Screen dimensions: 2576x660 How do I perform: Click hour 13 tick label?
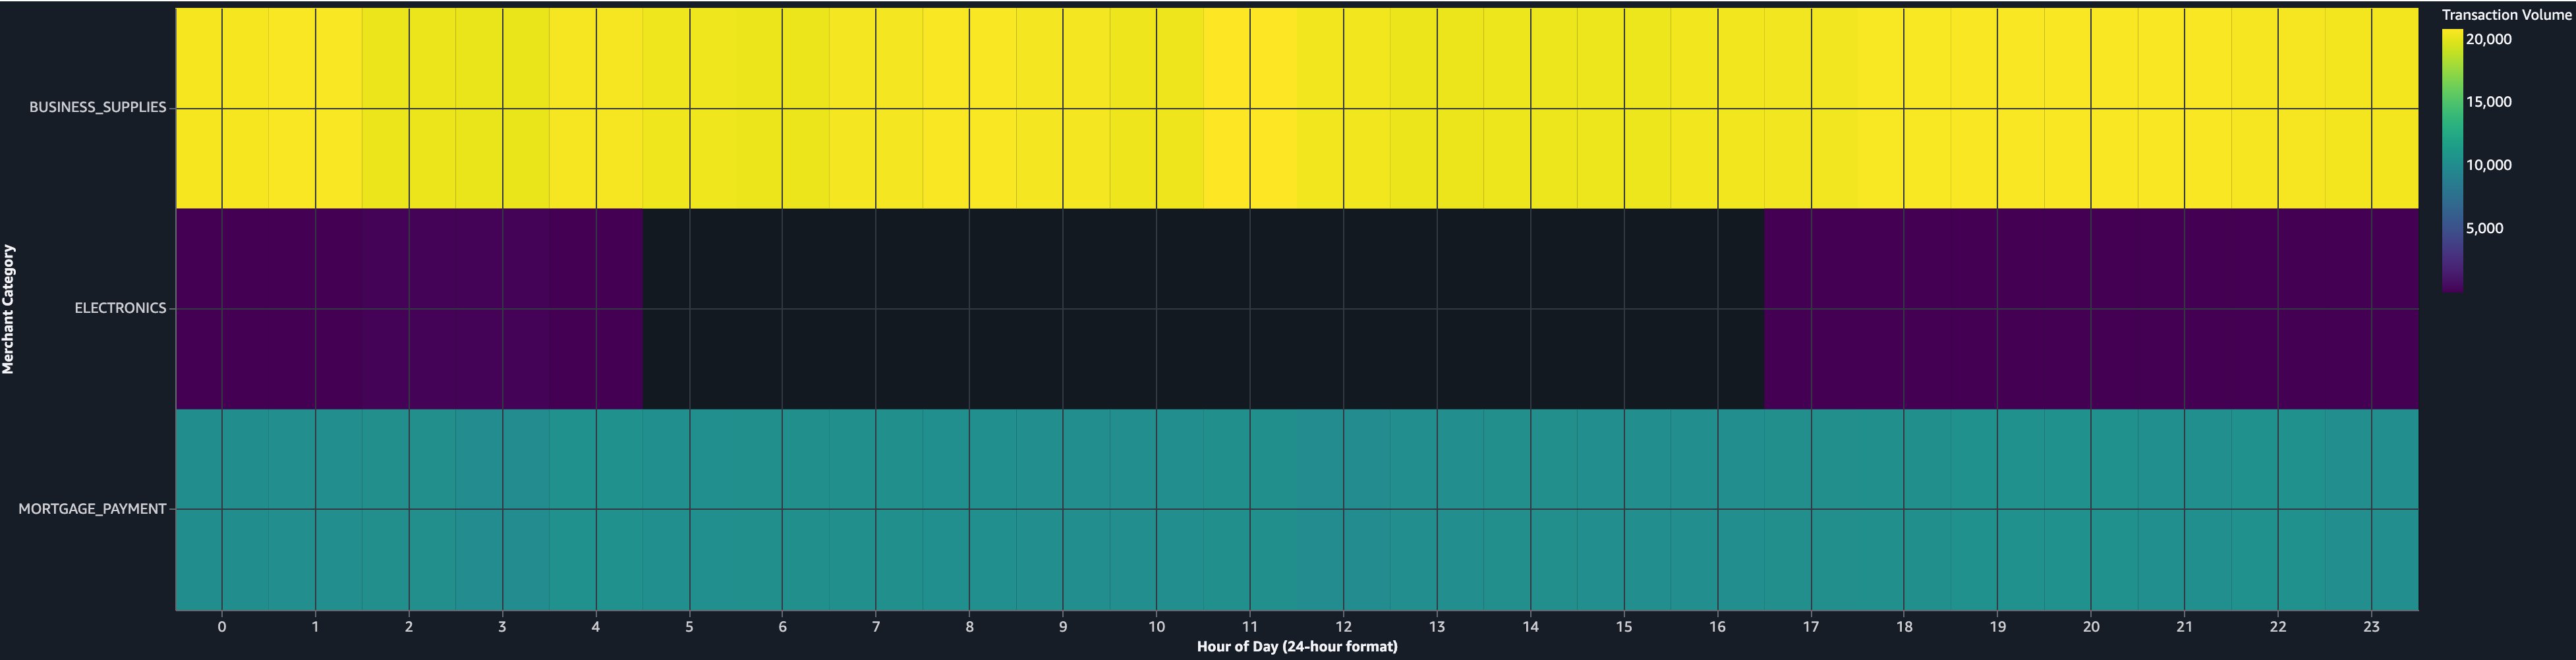pos(1437,627)
